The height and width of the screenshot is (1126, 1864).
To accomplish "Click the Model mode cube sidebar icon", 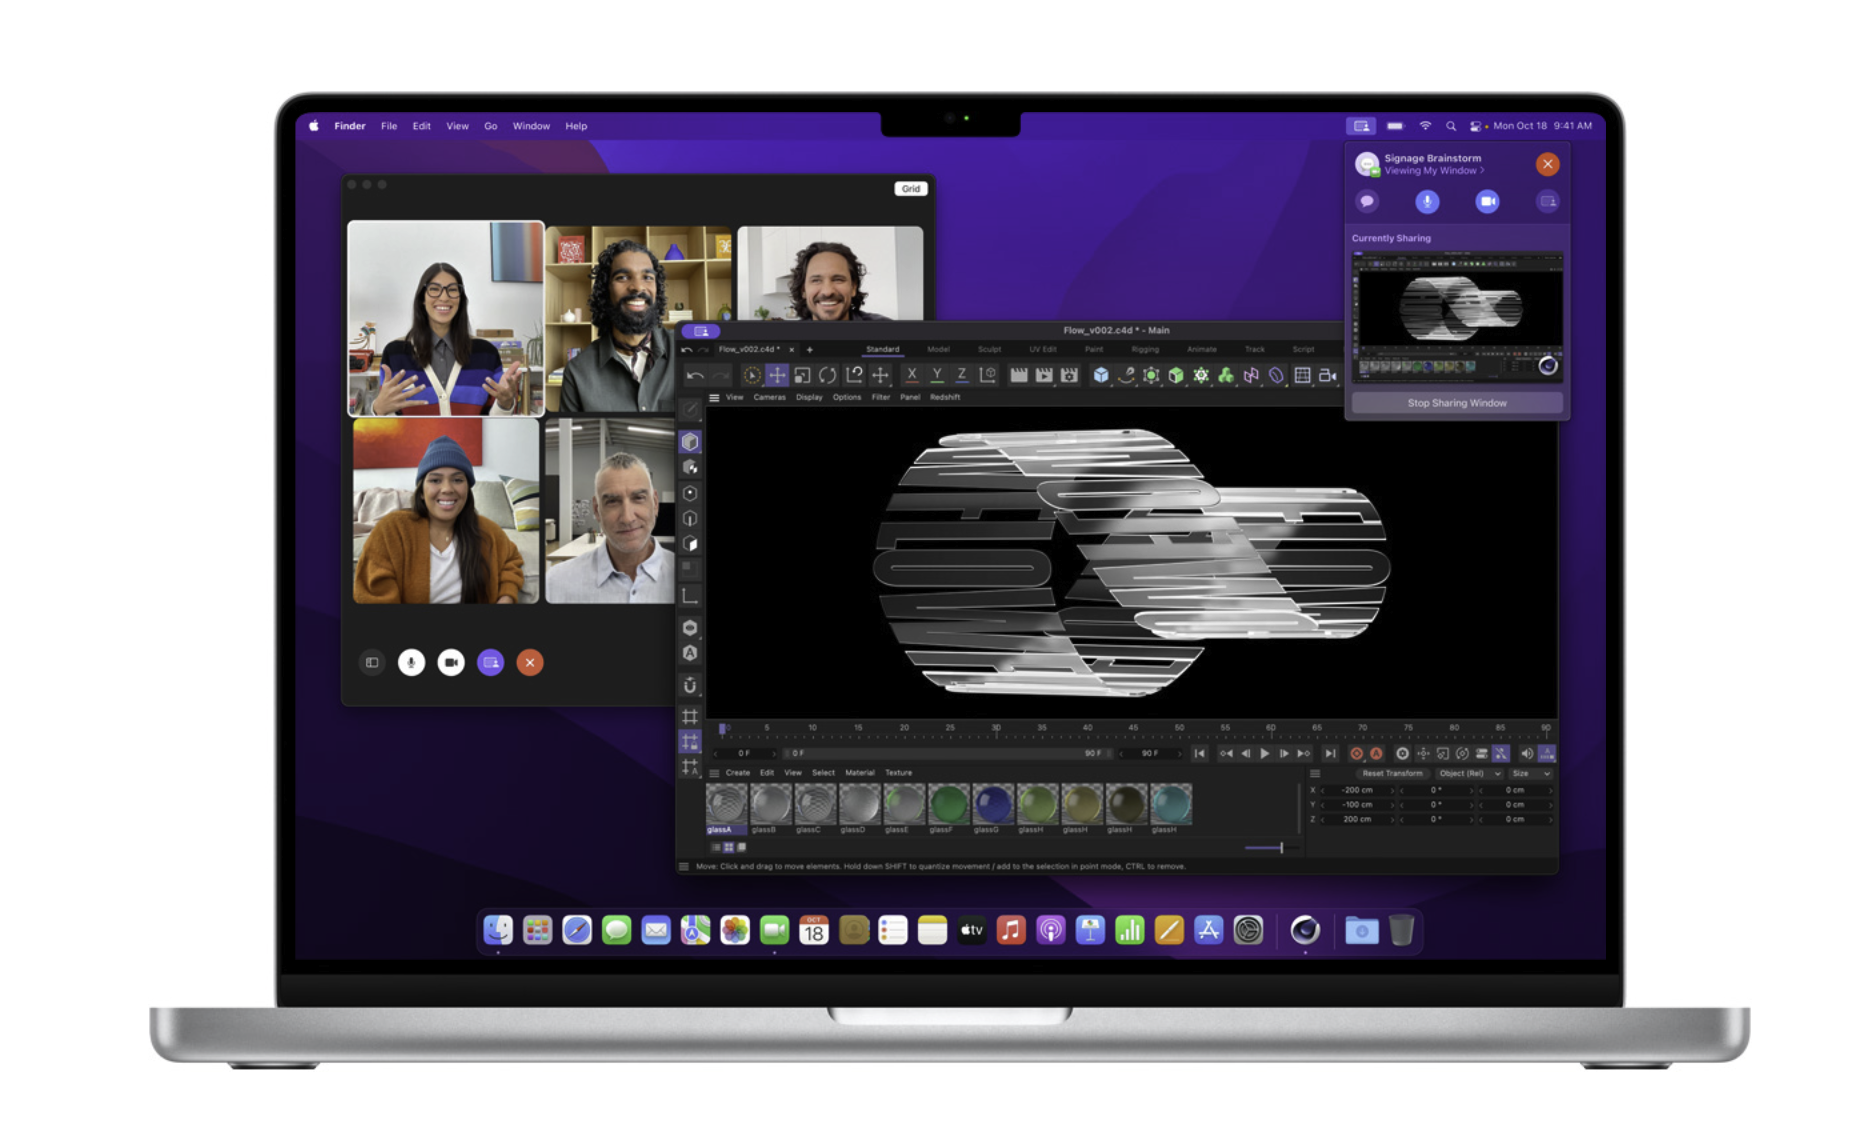I will [690, 442].
